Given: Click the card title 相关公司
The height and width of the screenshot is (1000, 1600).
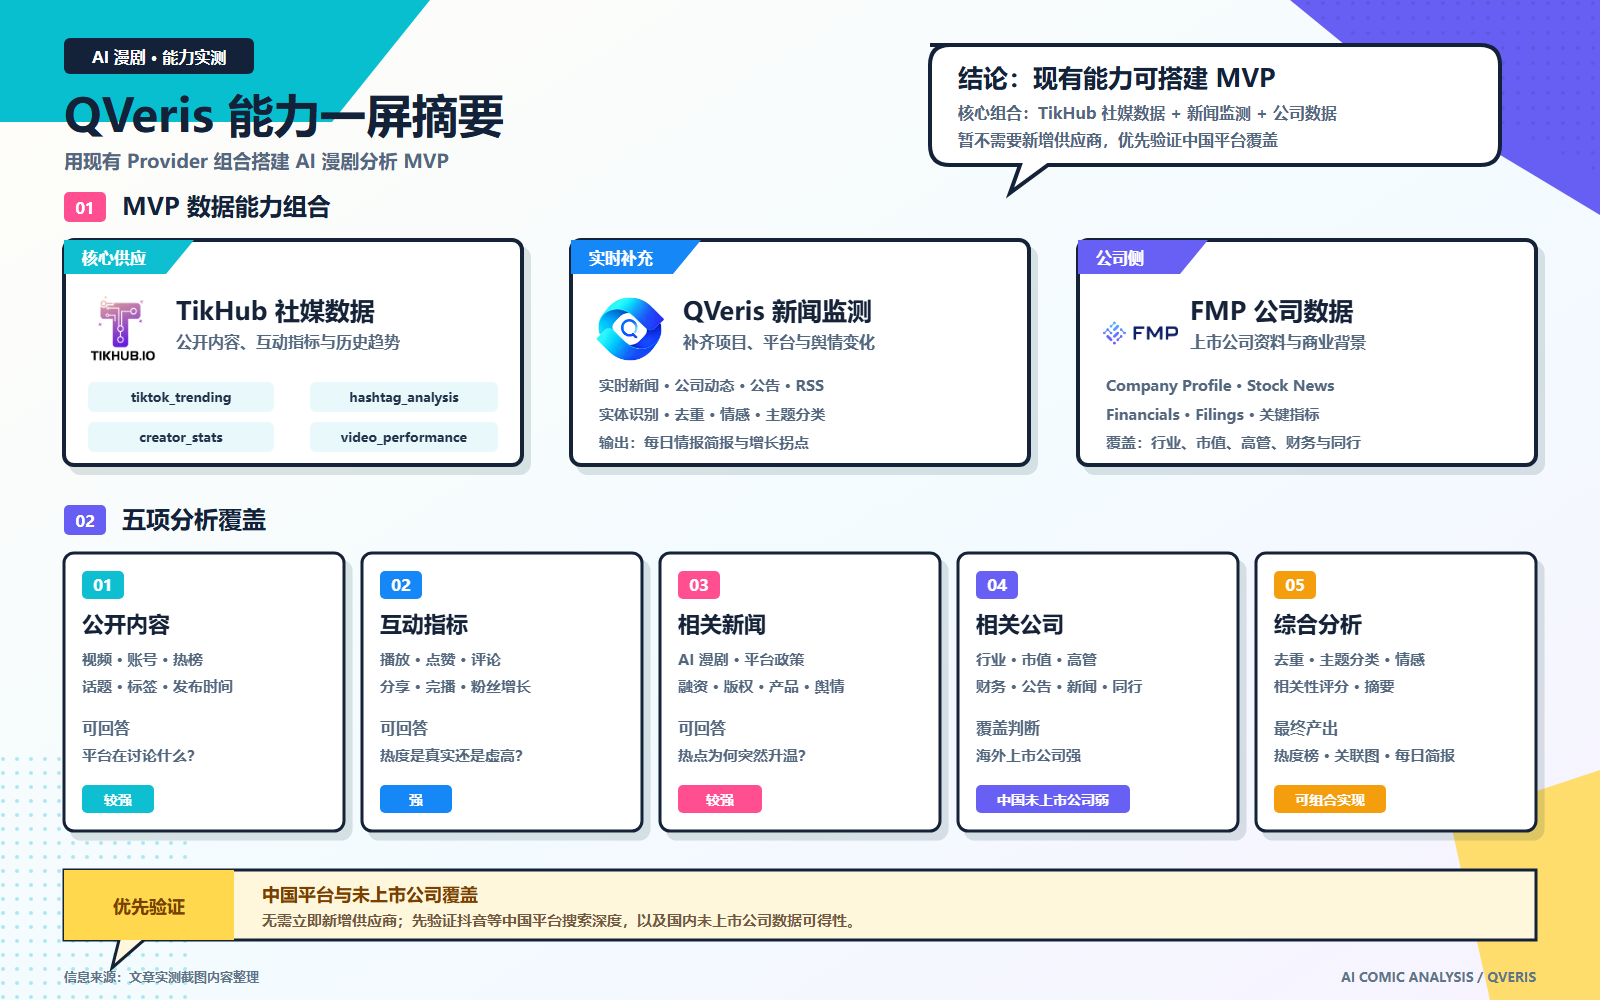Looking at the screenshot, I should click(x=1020, y=625).
